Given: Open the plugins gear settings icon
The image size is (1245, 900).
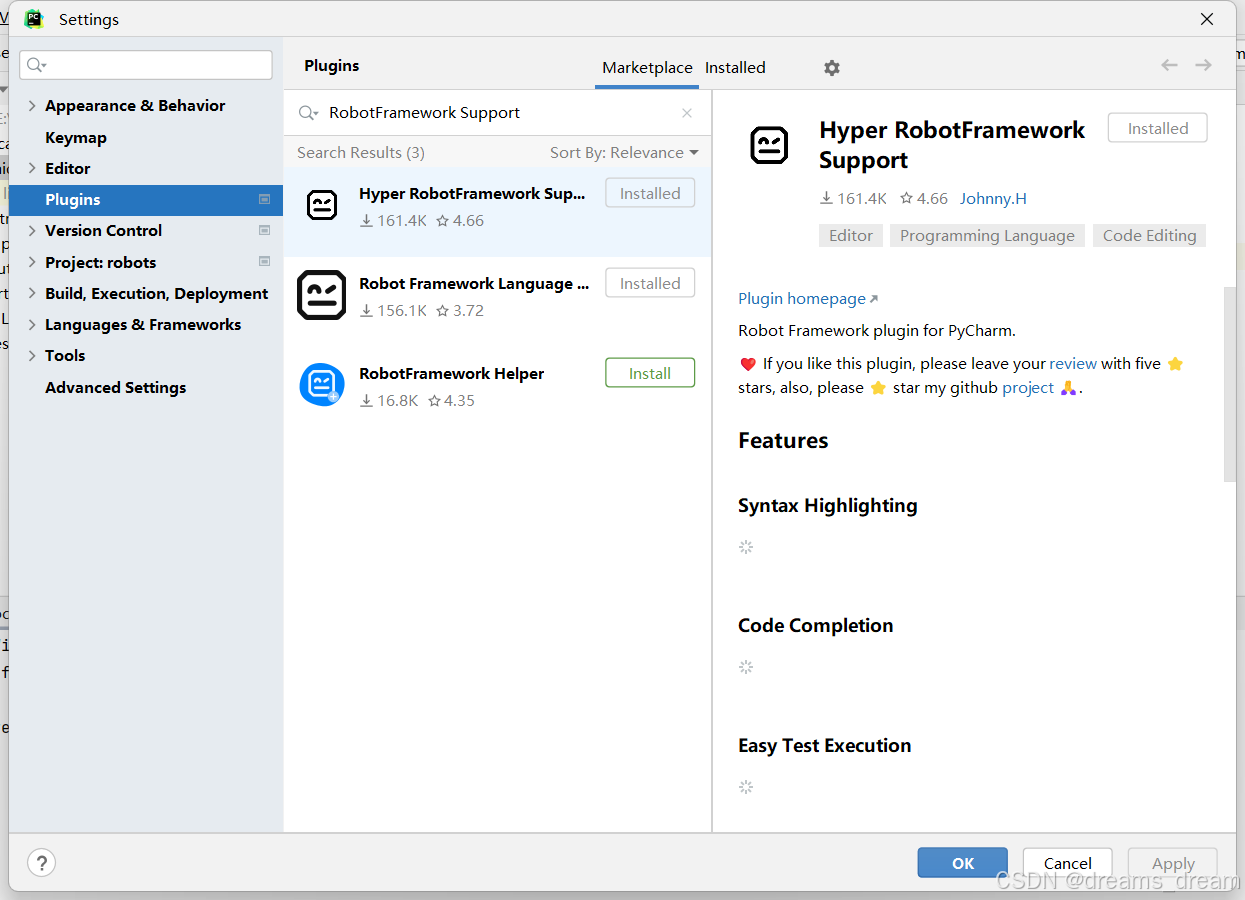Looking at the screenshot, I should (x=832, y=68).
